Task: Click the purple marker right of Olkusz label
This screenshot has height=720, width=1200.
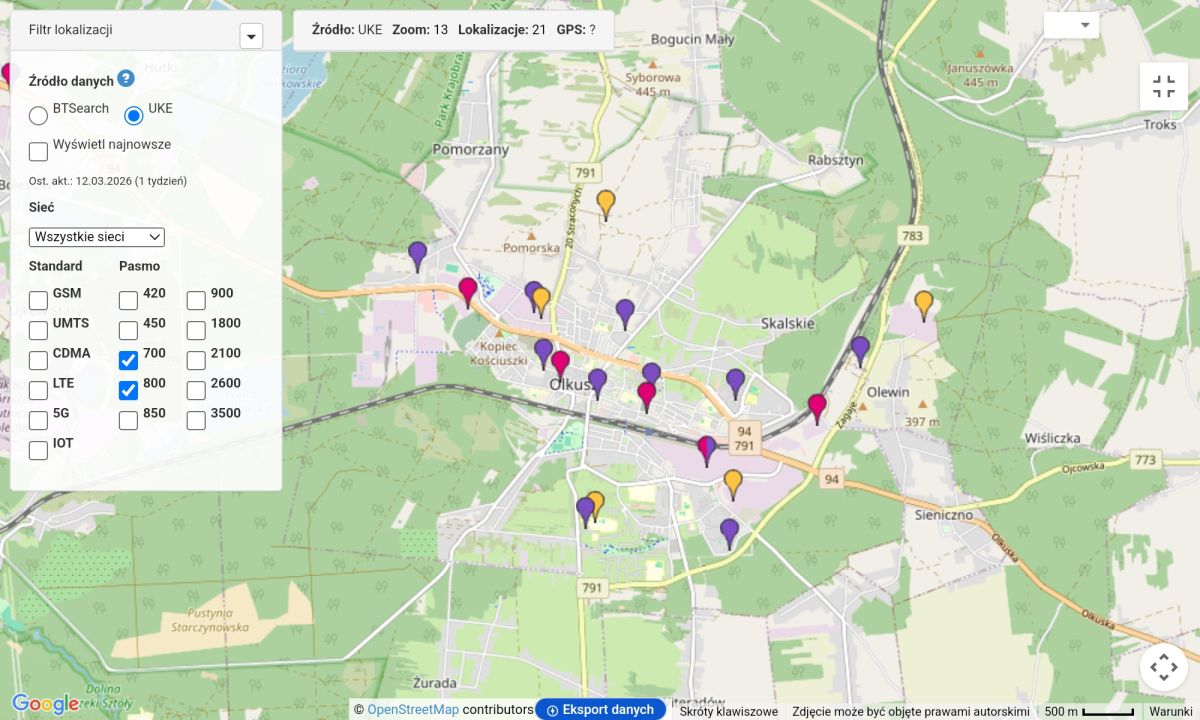Action: [597, 382]
